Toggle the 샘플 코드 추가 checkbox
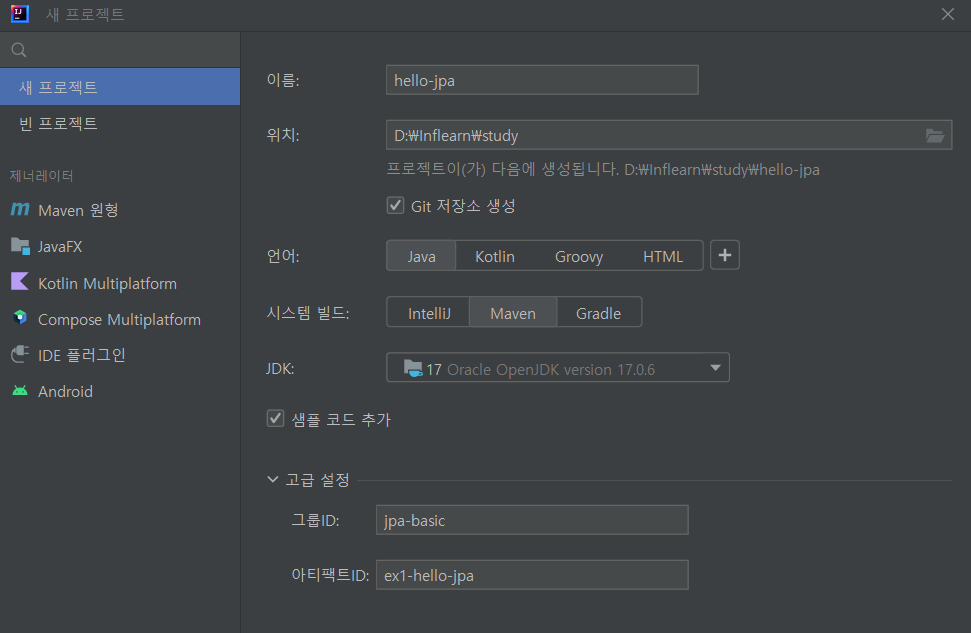Viewport: 971px width, 633px height. pos(276,419)
